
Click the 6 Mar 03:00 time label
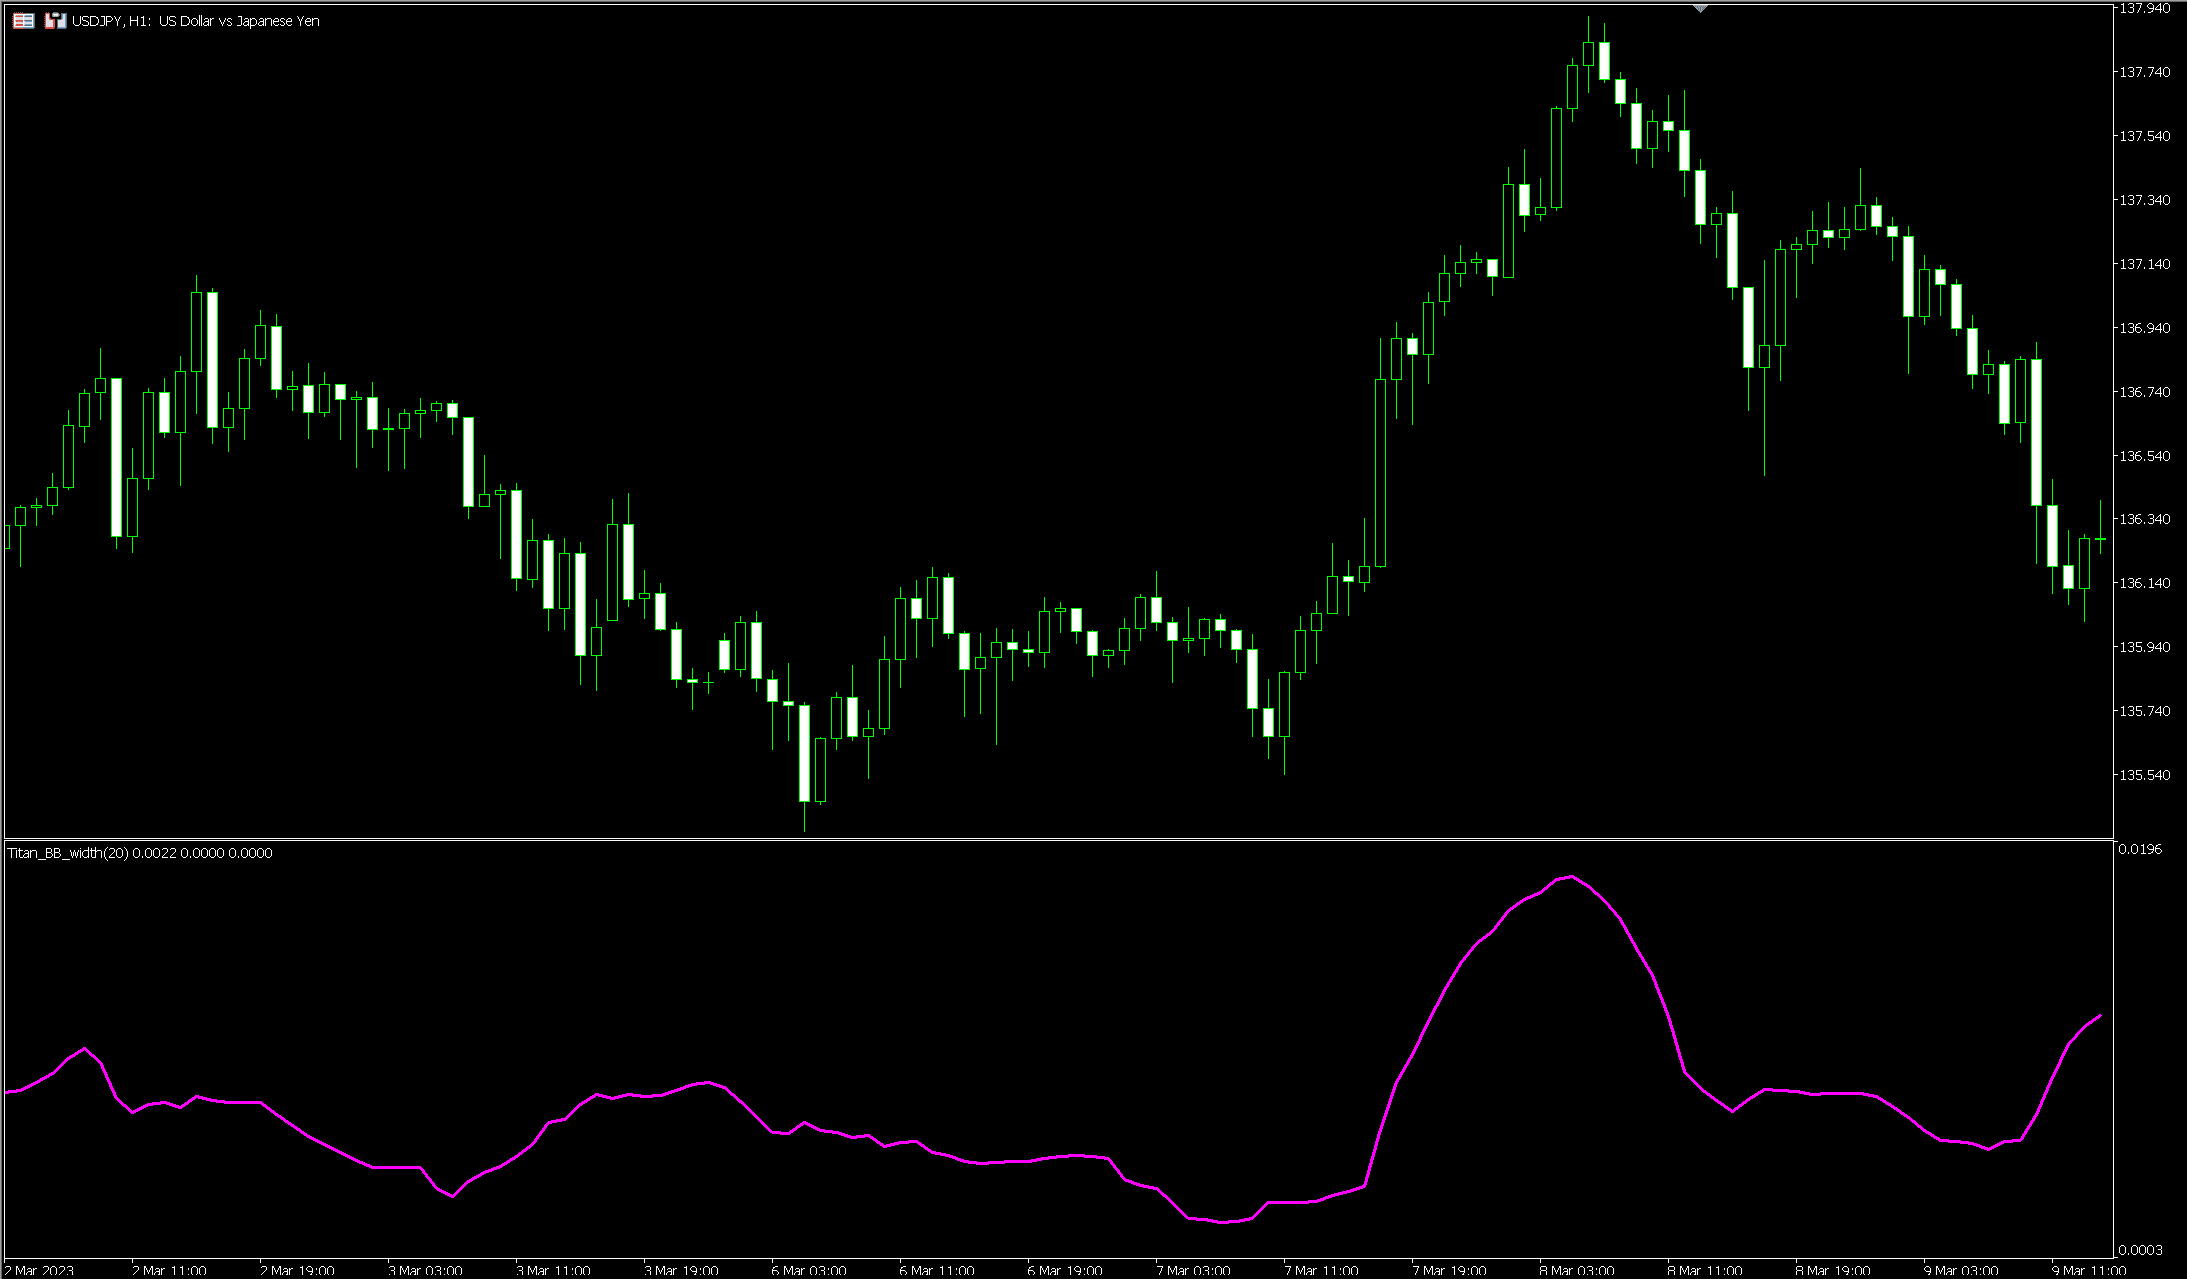[809, 1270]
